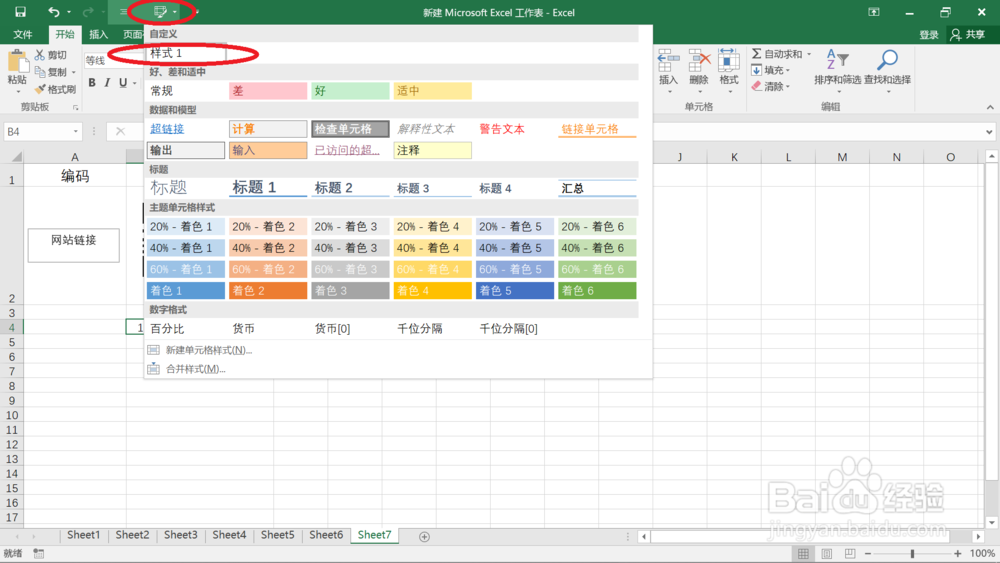1000x563 pixels.
Task: Select the Format Painter (格式刷)
Action: point(55,89)
